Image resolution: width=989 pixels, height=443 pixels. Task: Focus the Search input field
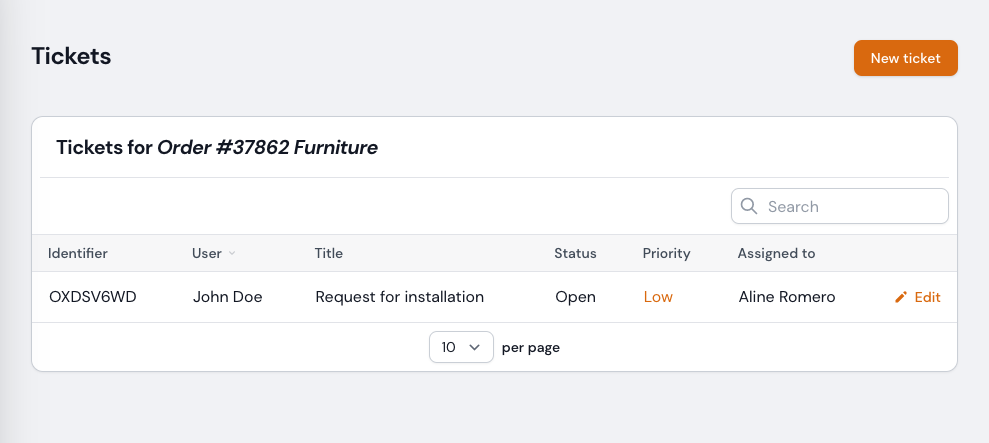click(x=850, y=206)
